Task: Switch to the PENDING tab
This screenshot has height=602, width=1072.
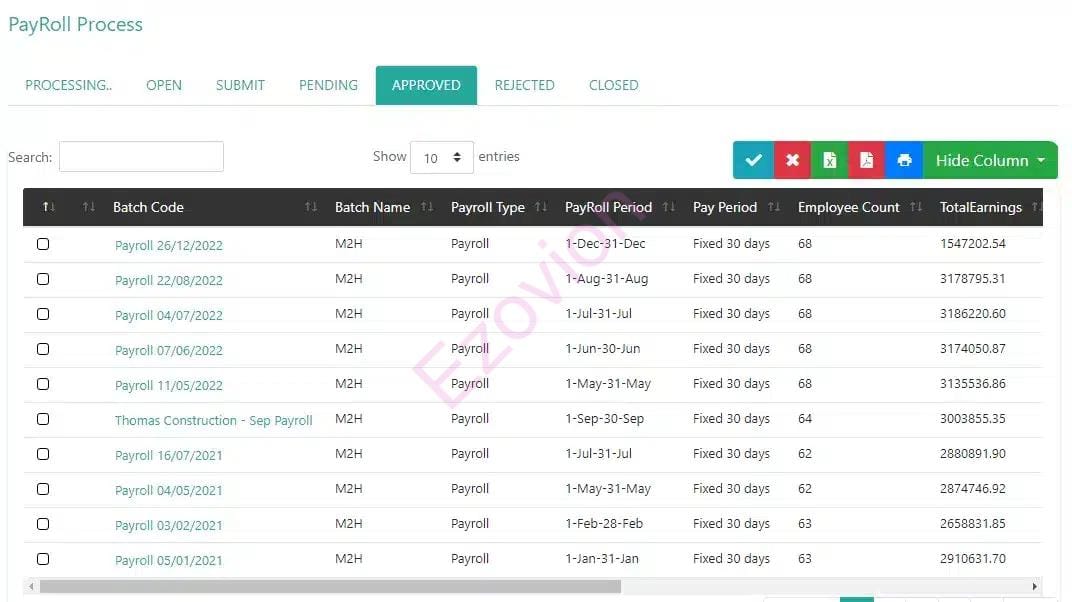Action: pos(328,85)
